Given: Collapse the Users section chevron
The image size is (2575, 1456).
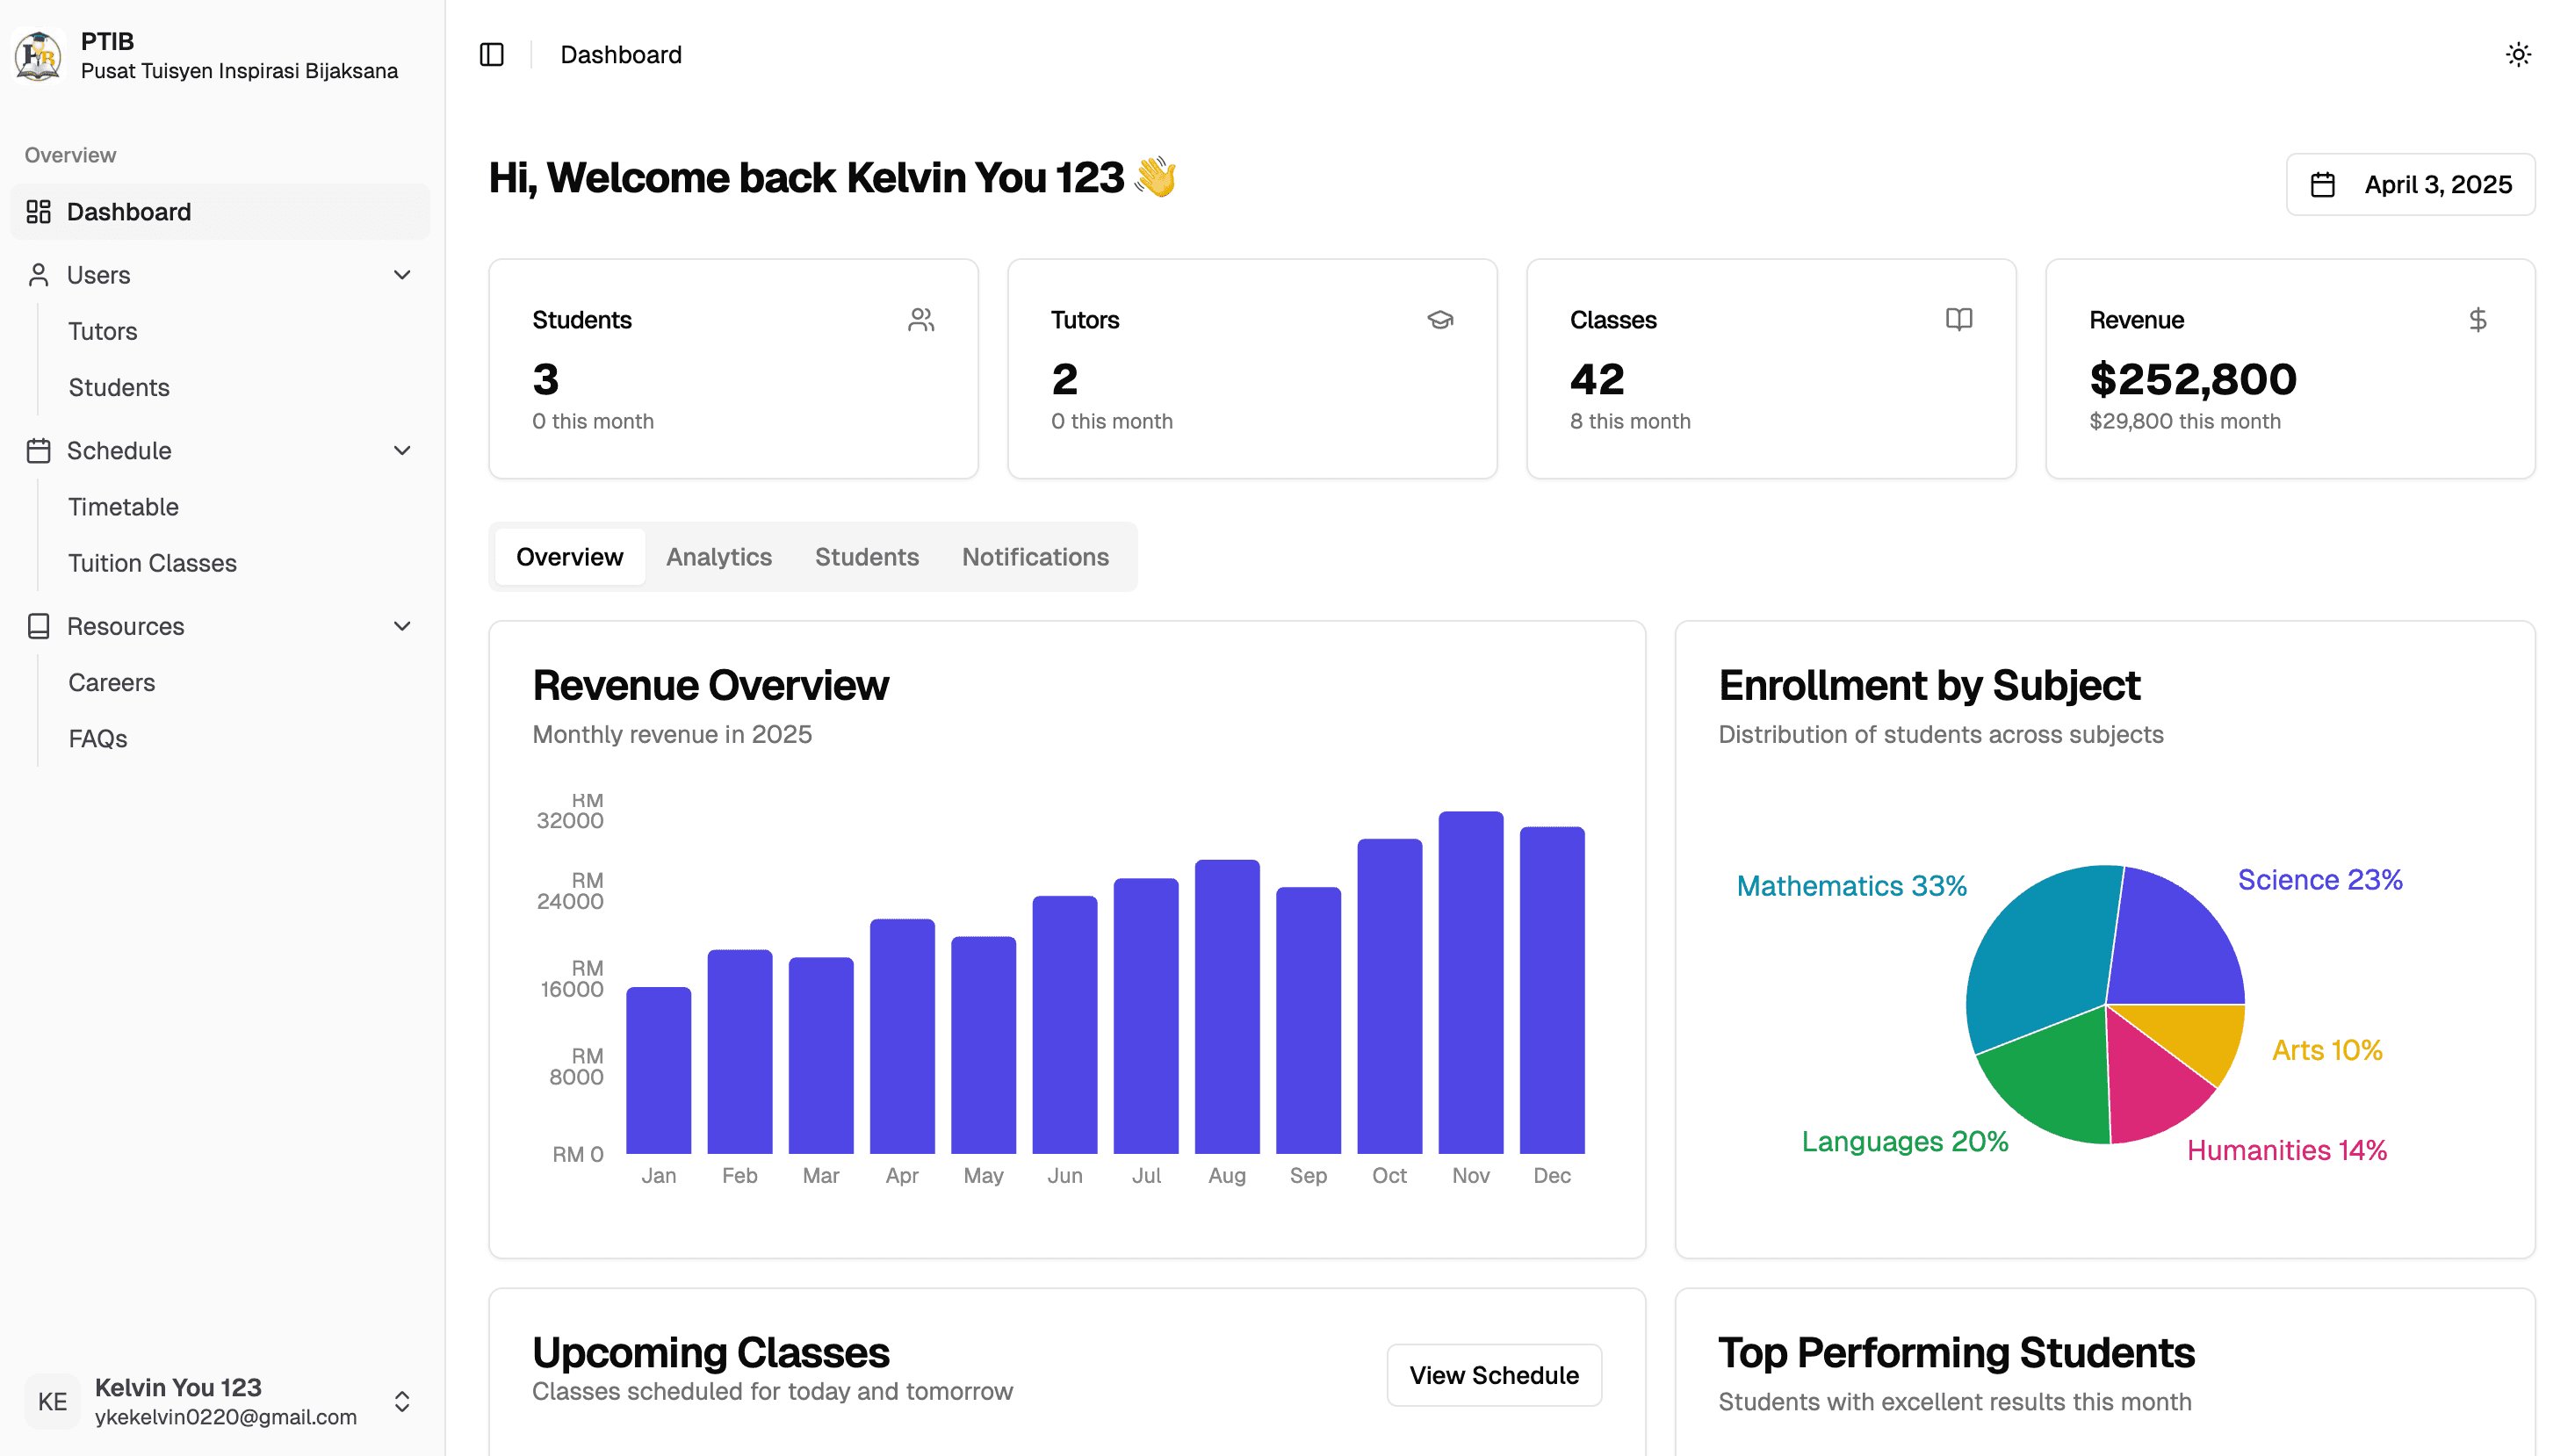Looking at the screenshot, I should coord(402,275).
